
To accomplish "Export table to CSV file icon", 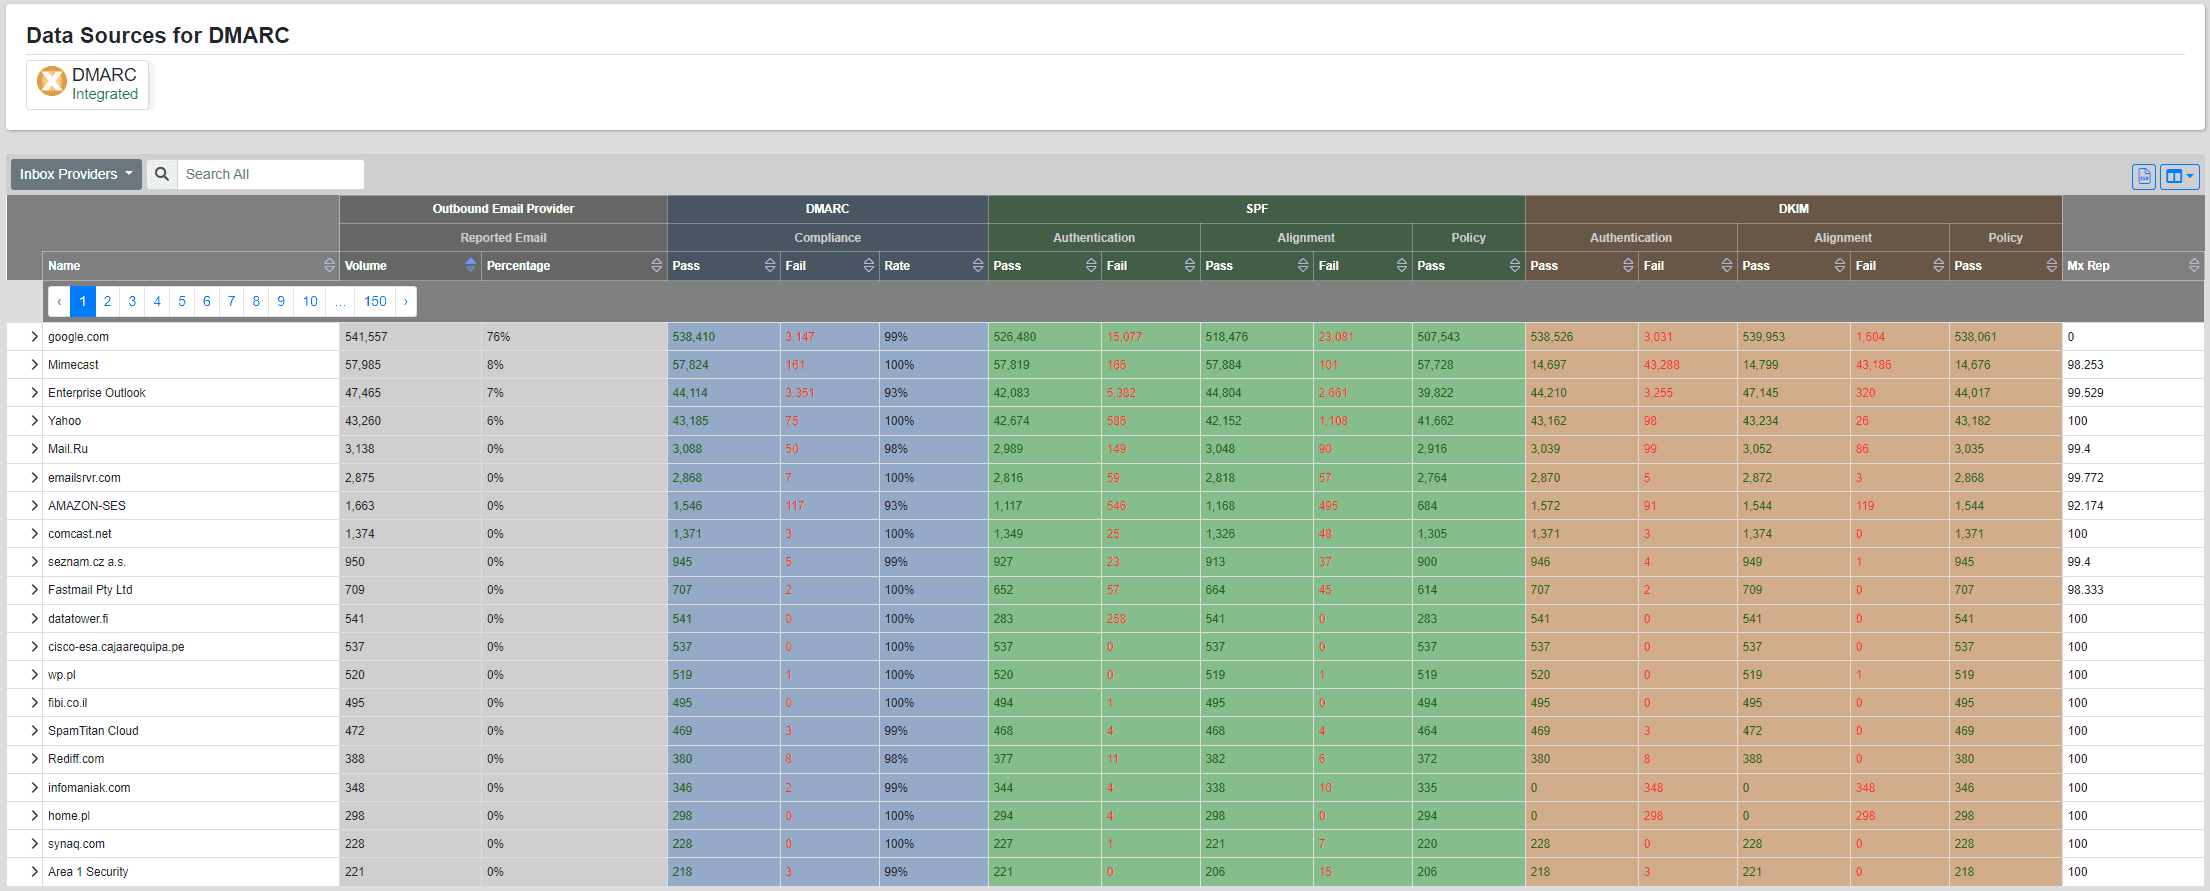I will point(2144,176).
